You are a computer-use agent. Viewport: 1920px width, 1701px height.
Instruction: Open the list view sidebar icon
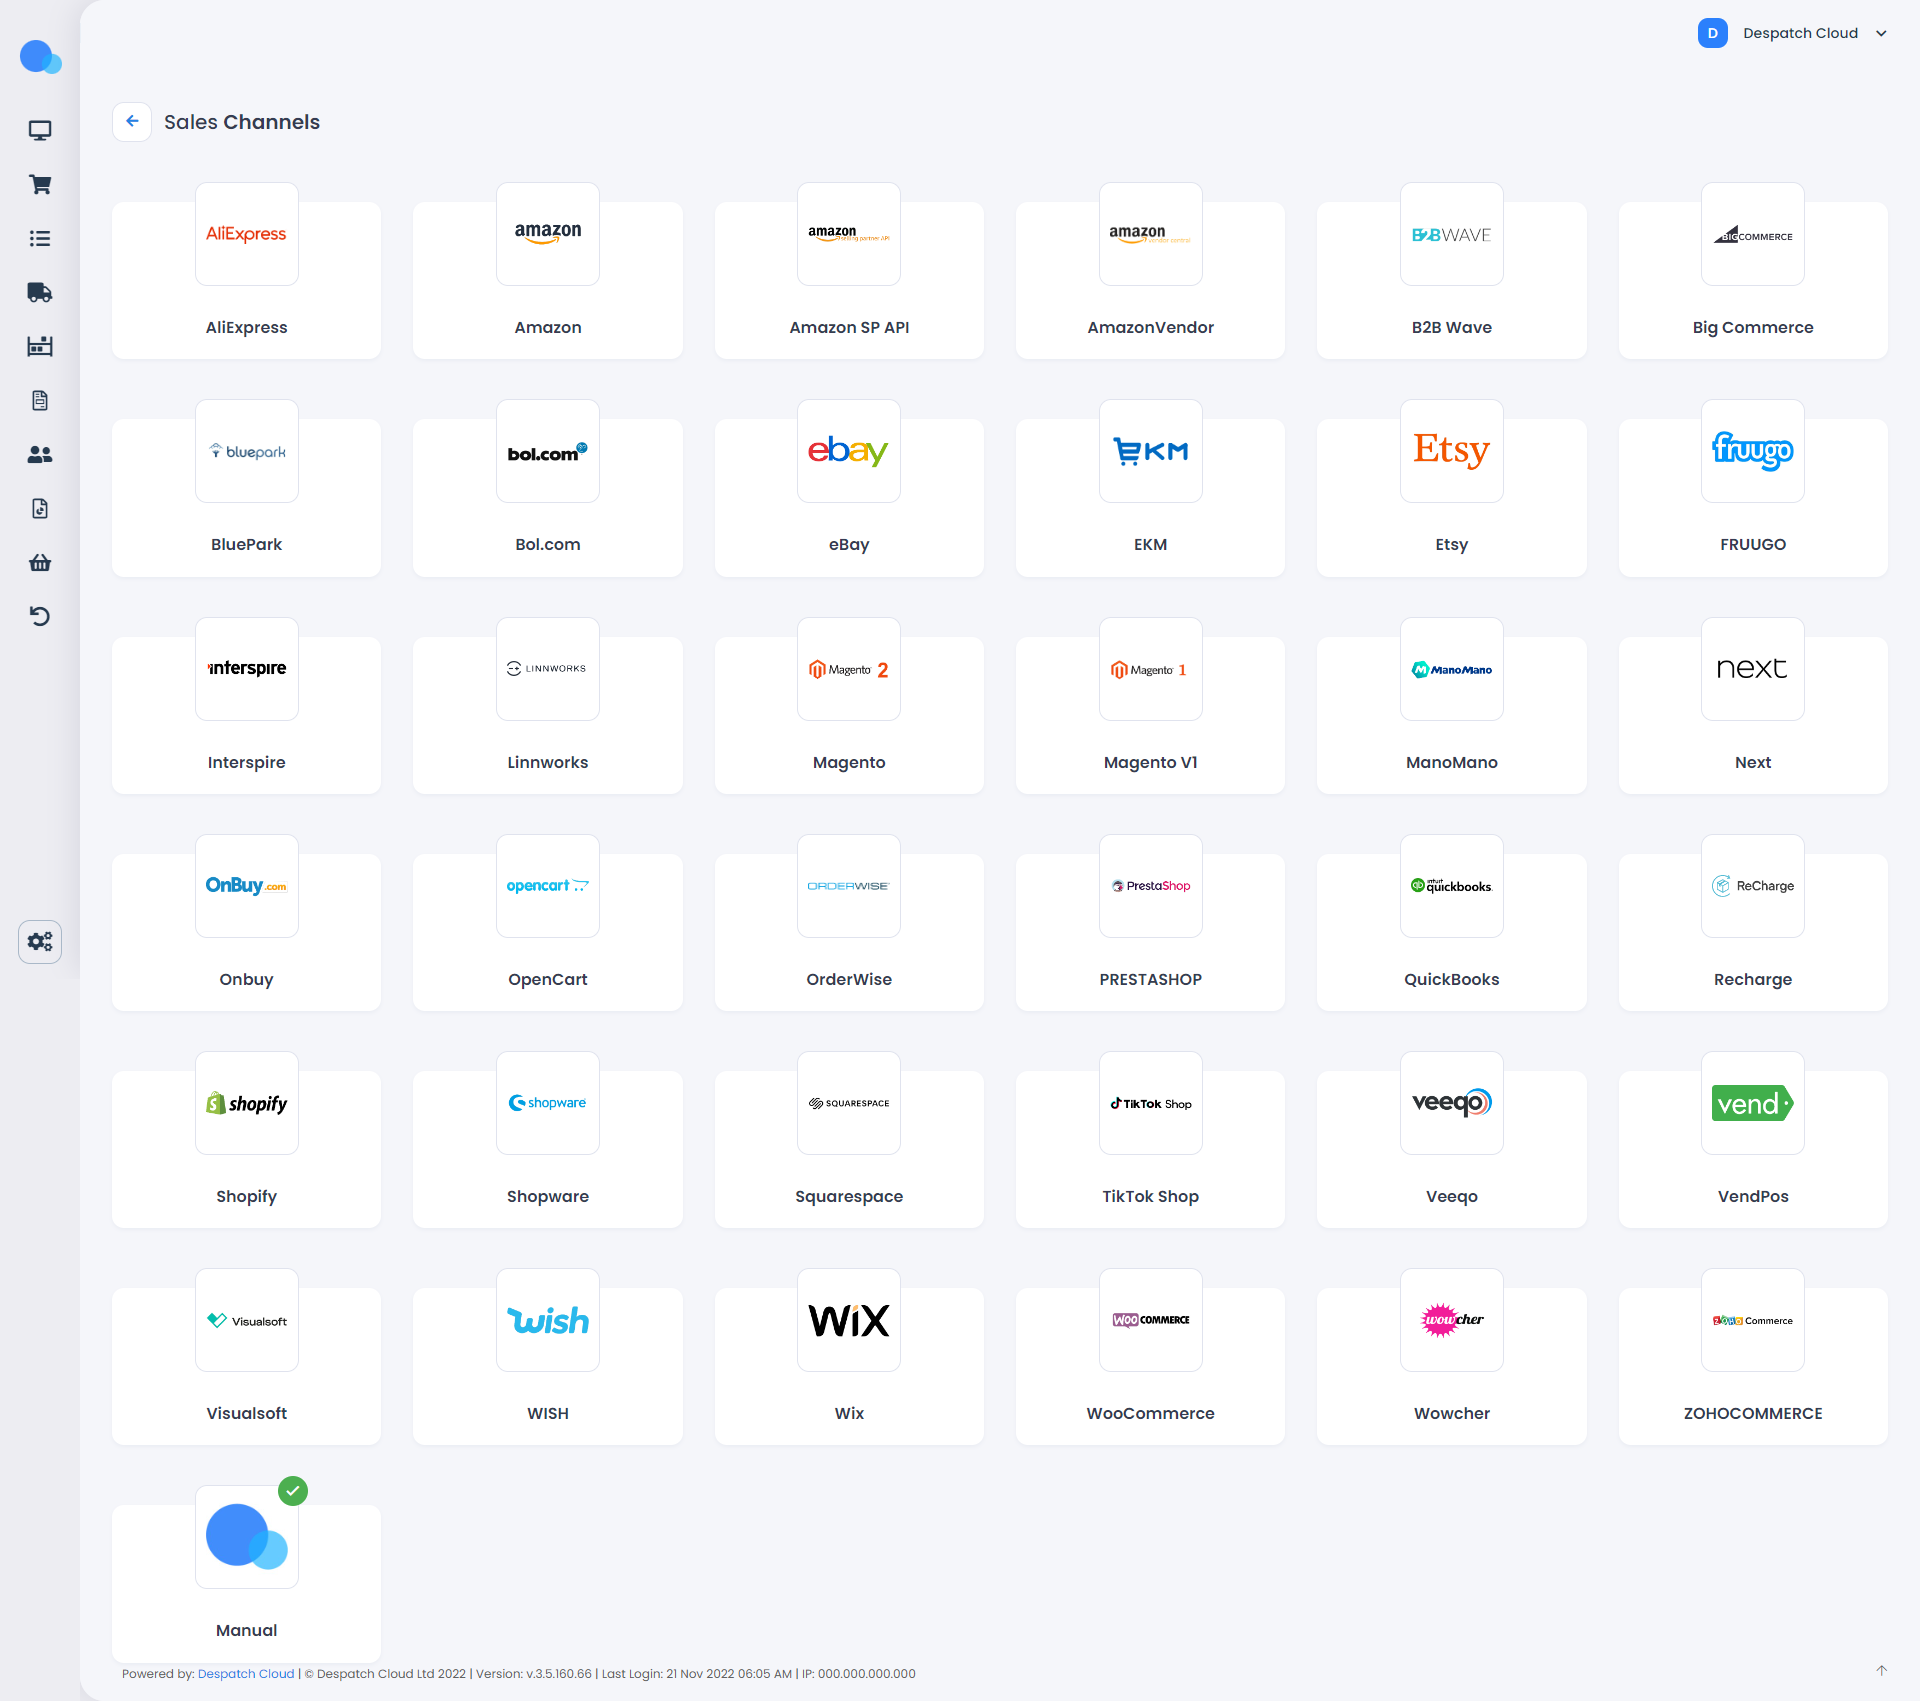coord(40,238)
